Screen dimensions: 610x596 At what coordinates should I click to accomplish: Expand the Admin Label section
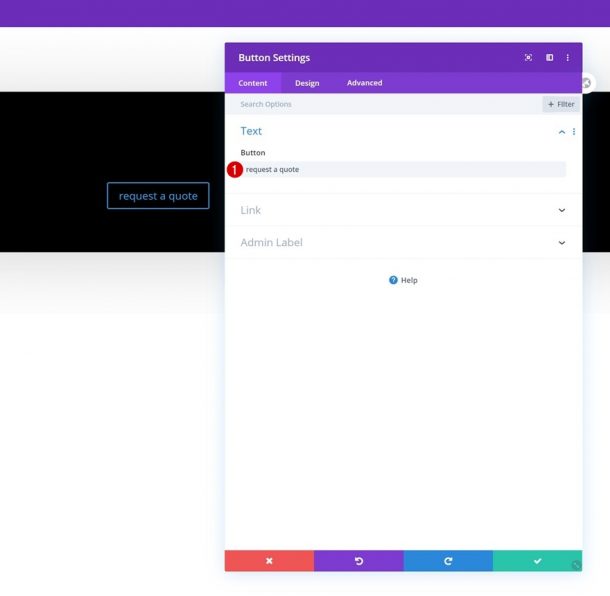(x=403, y=242)
